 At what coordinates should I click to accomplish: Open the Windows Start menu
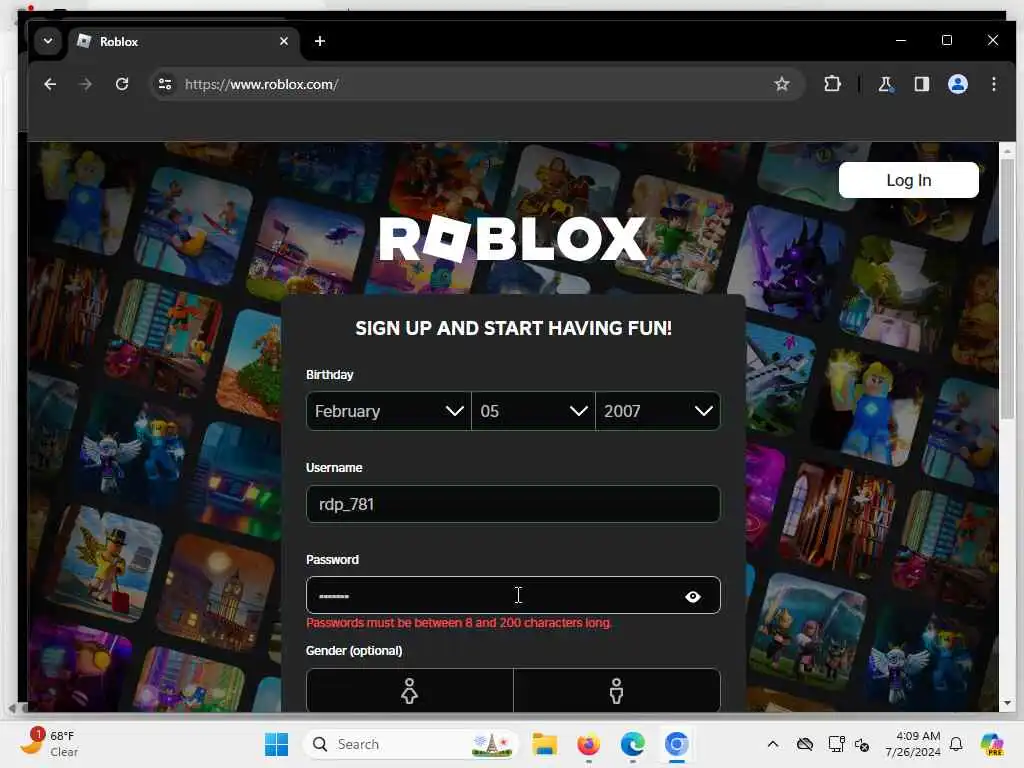coord(276,744)
